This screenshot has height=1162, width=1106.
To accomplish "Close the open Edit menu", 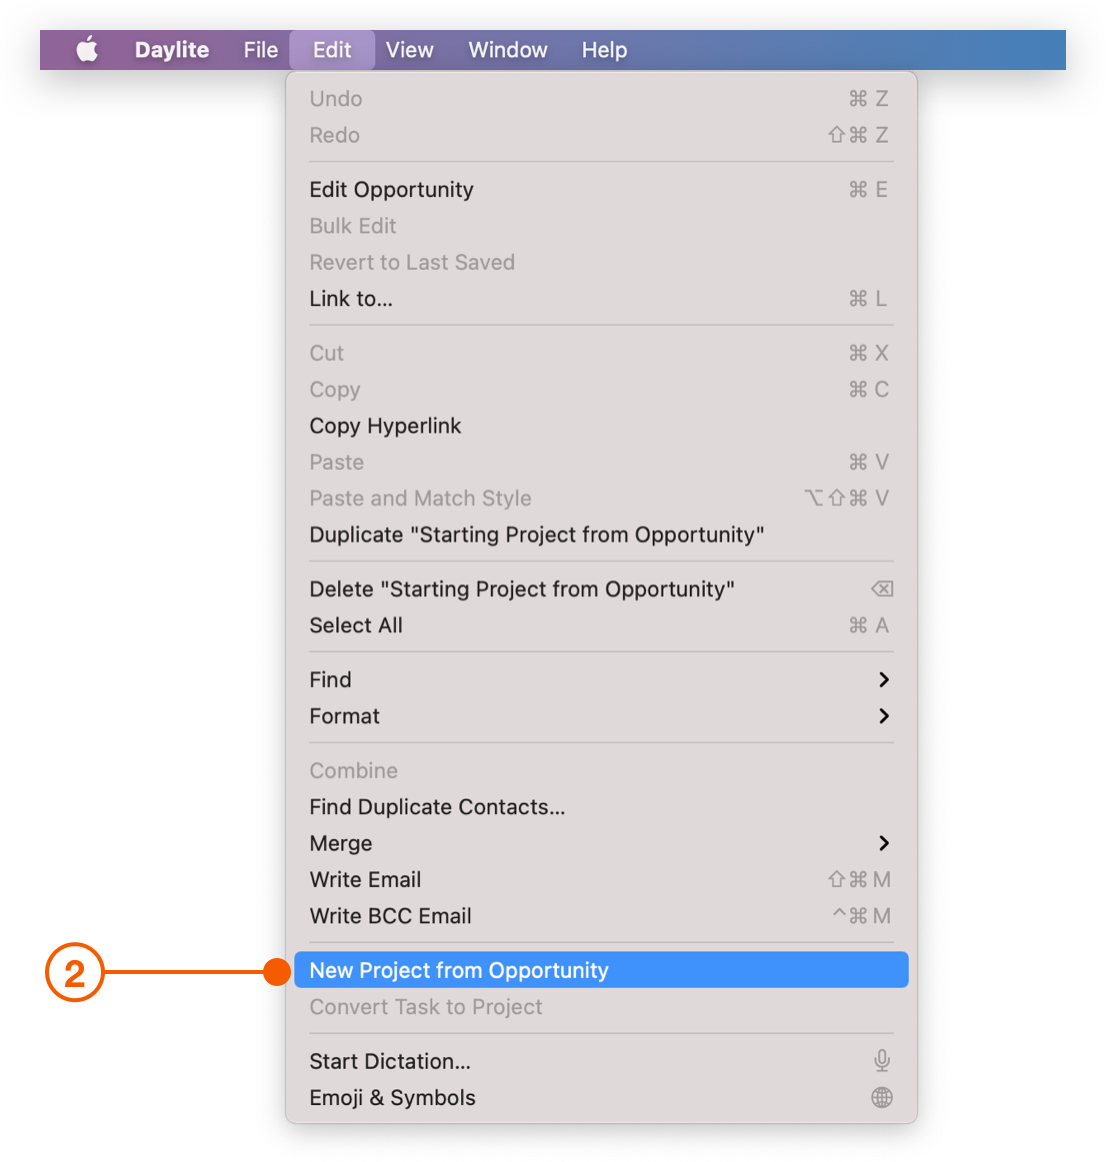I will pos(332,49).
